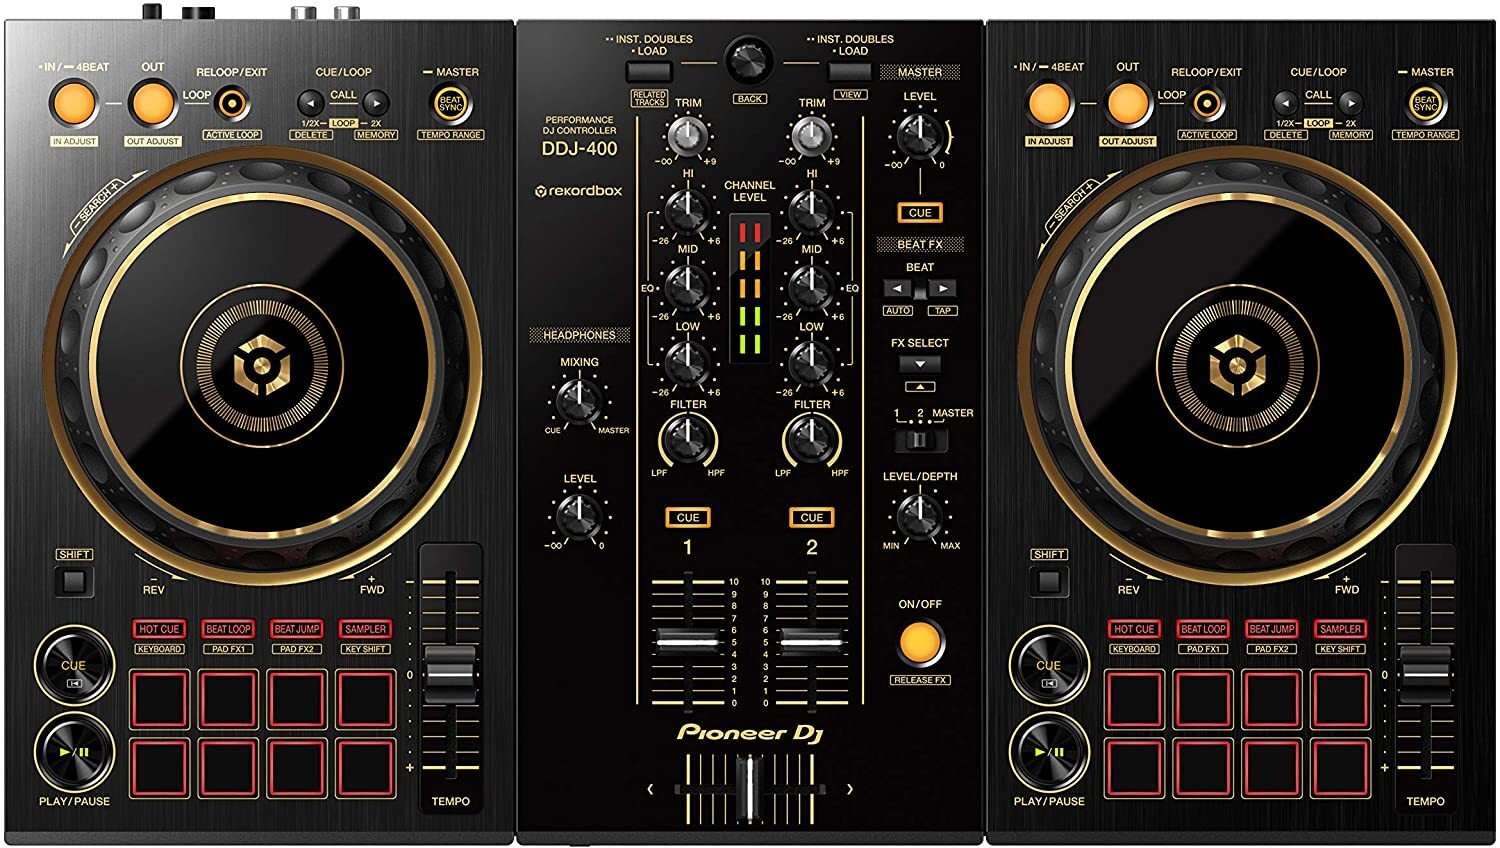Click the channel 2 TRIM knob
This screenshot has height=848, width=1500.
click(x=811, y=135)
